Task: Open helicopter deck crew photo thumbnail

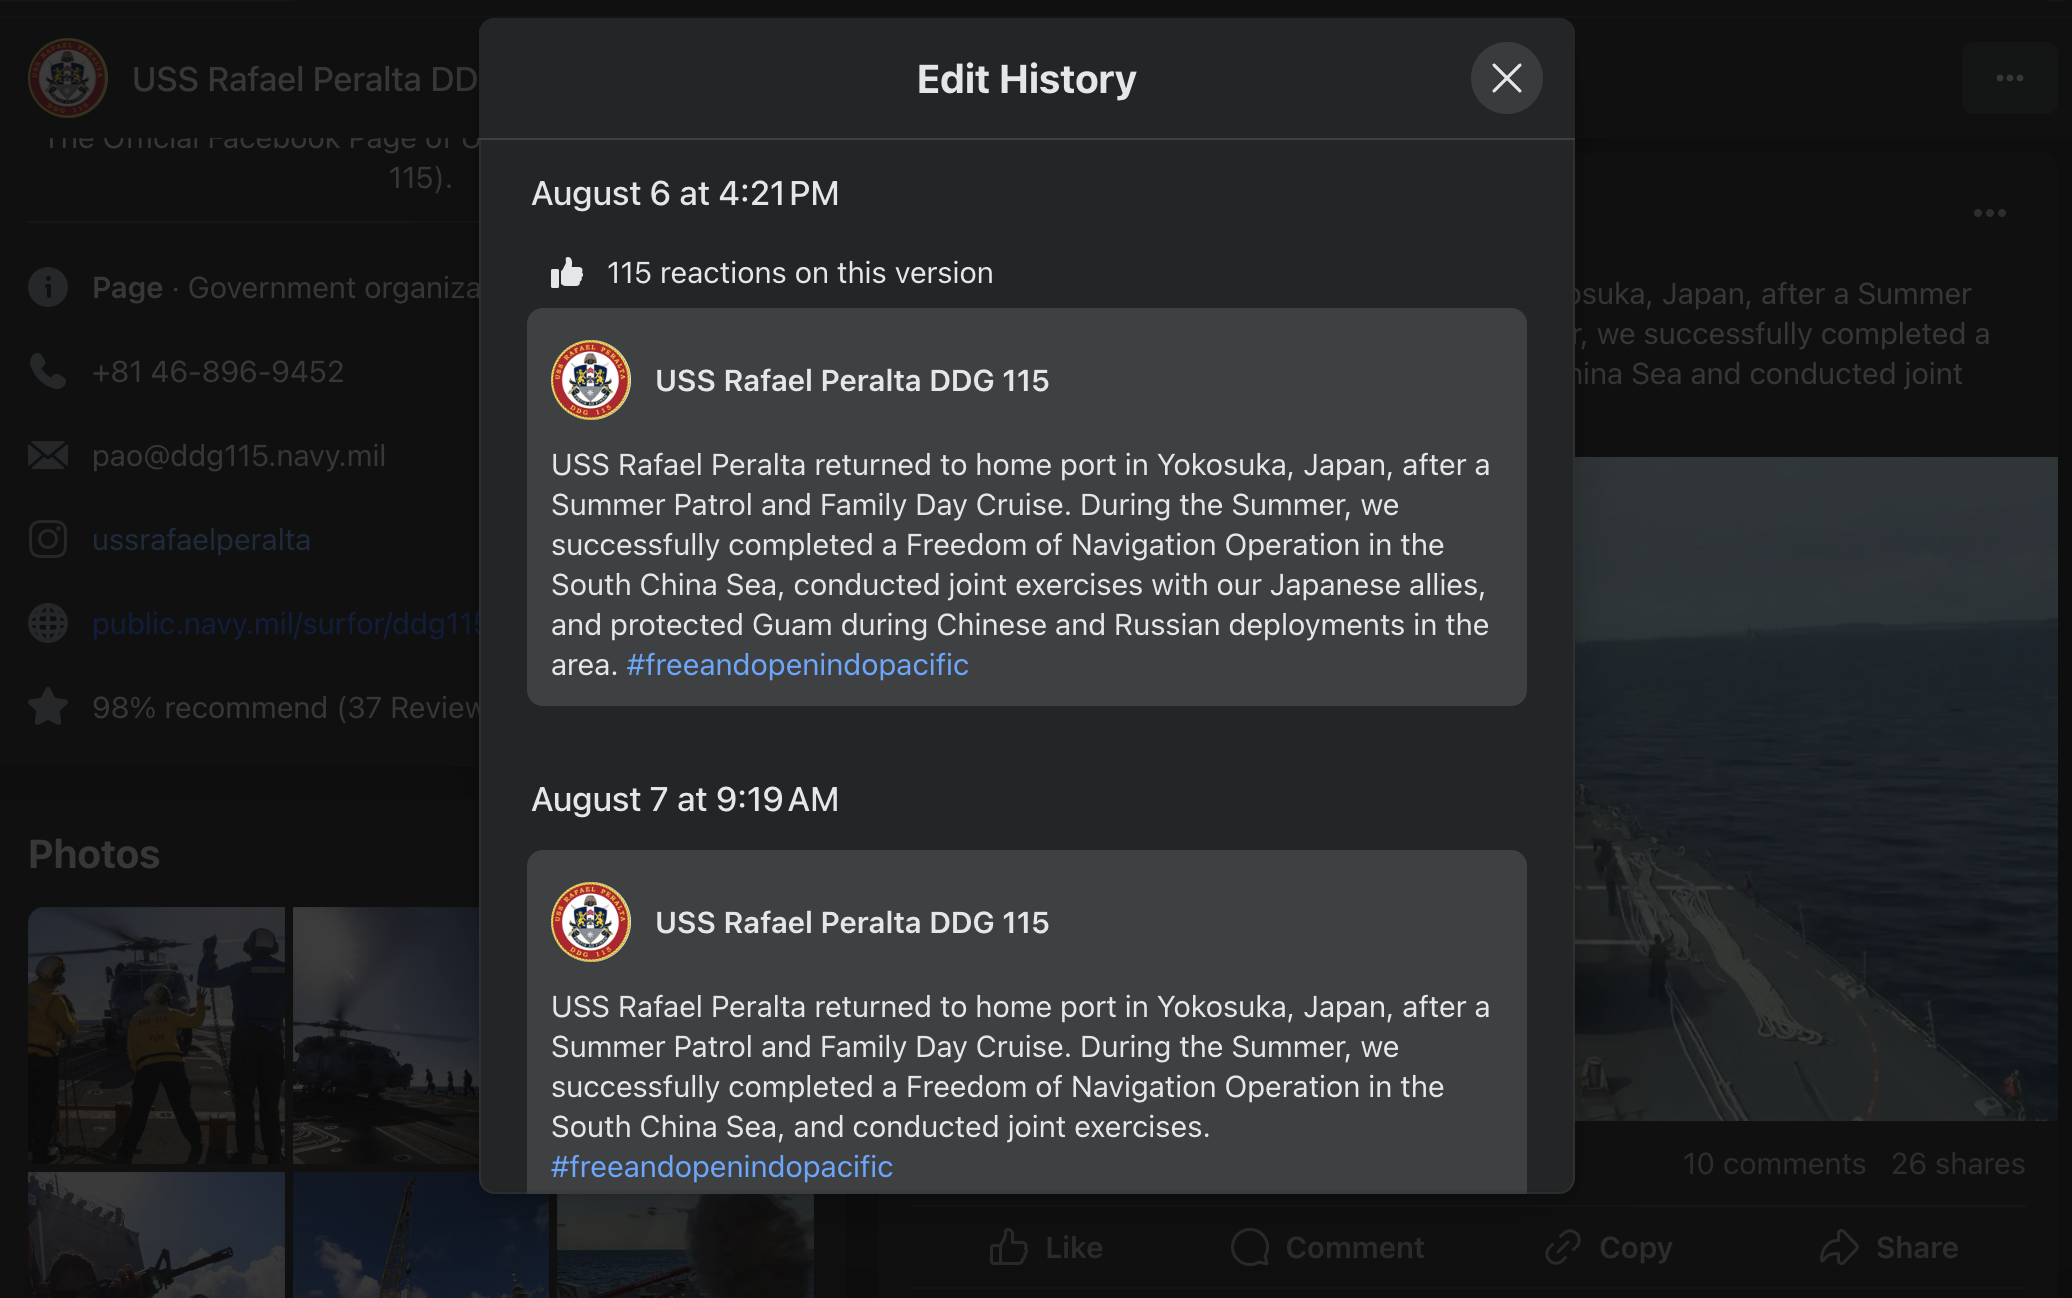Action: tap(156, 1035)
